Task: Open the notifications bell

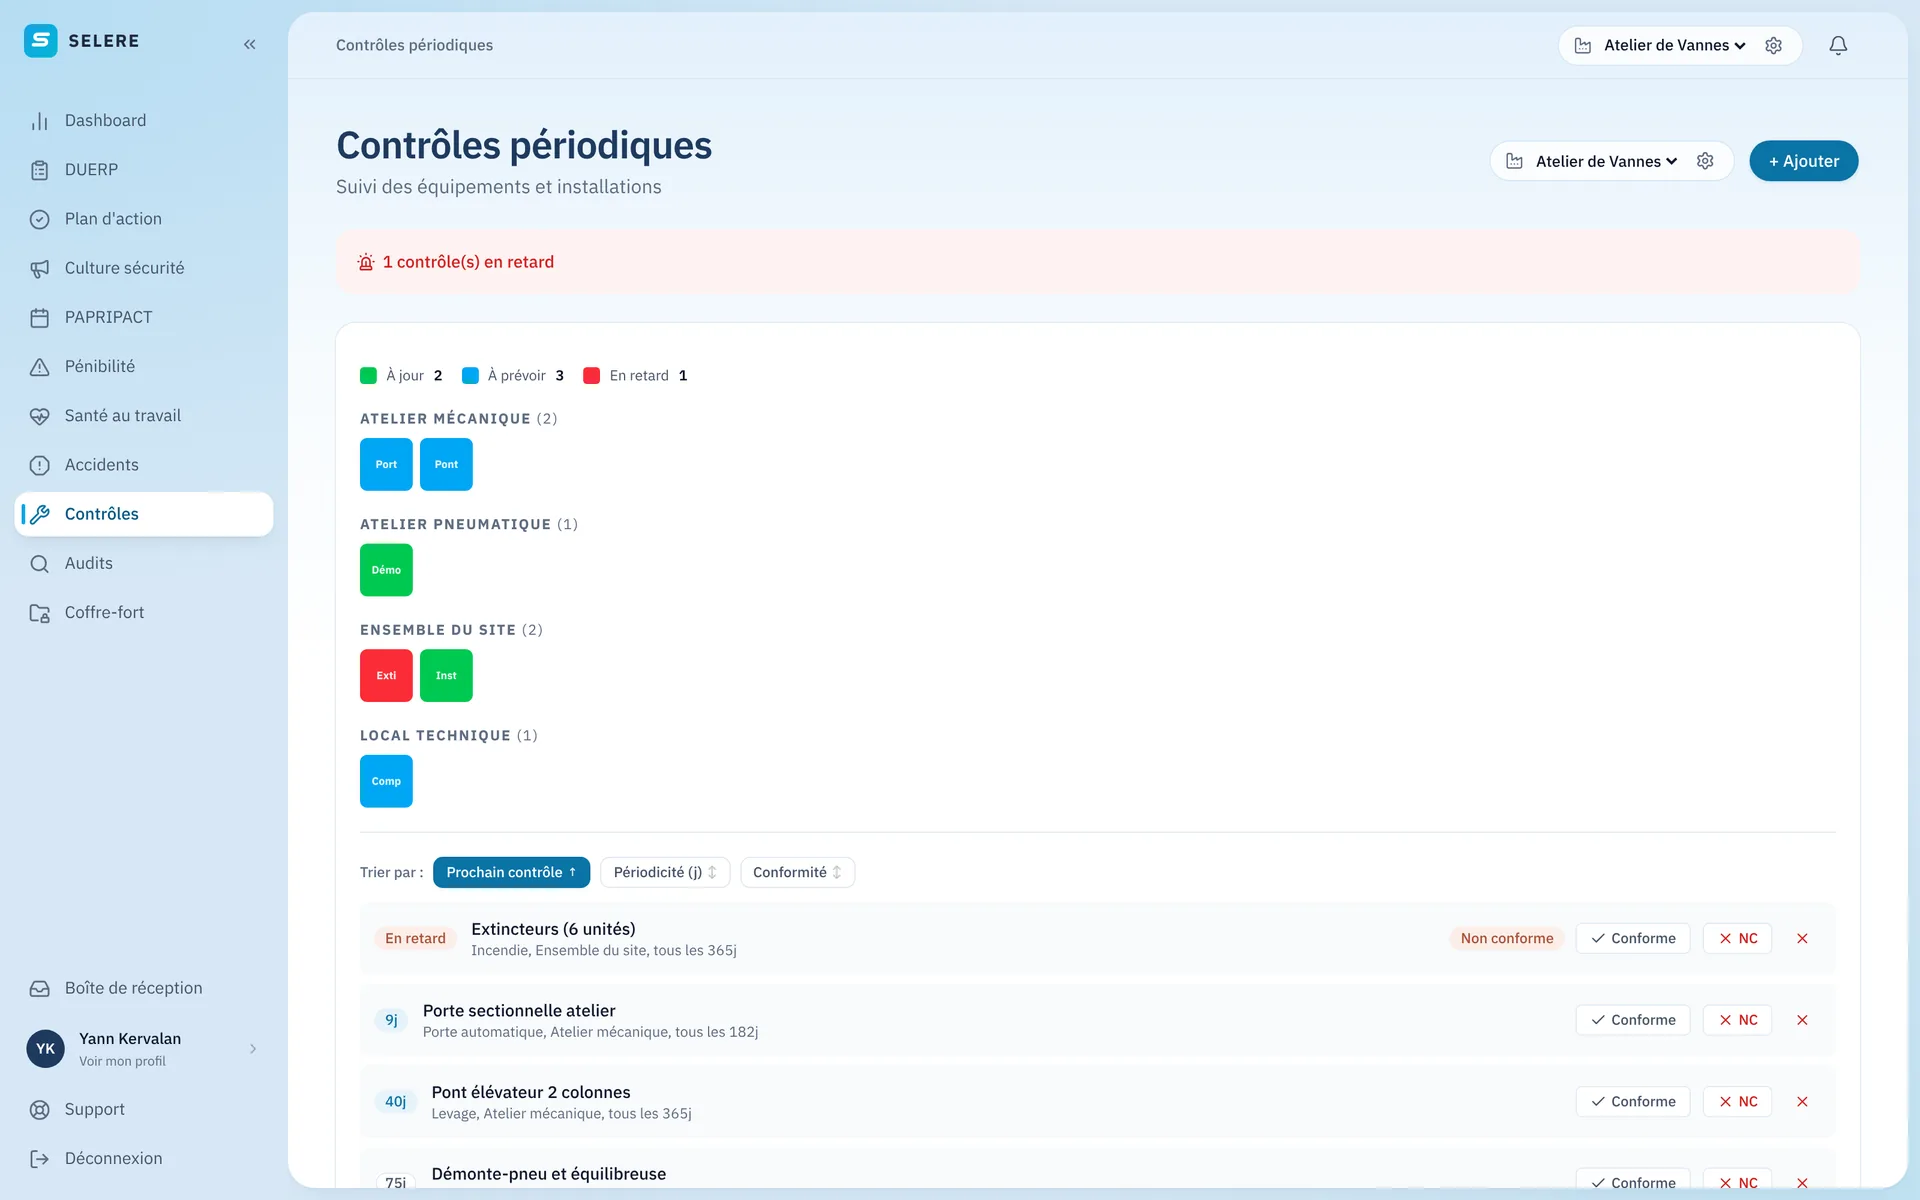Action: click(1838, 45)
